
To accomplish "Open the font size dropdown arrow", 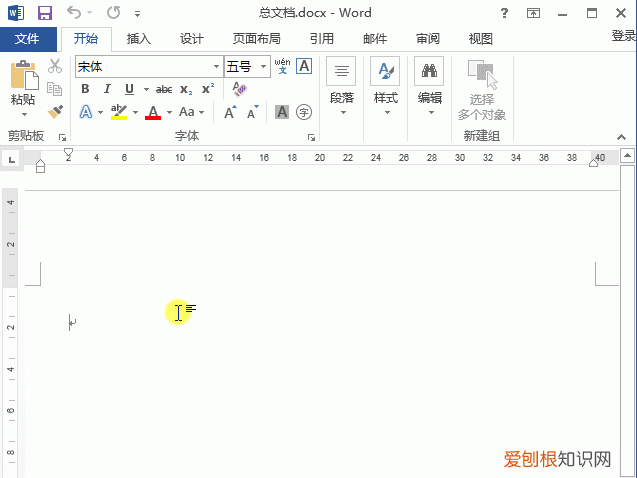I will coord(264,67).
